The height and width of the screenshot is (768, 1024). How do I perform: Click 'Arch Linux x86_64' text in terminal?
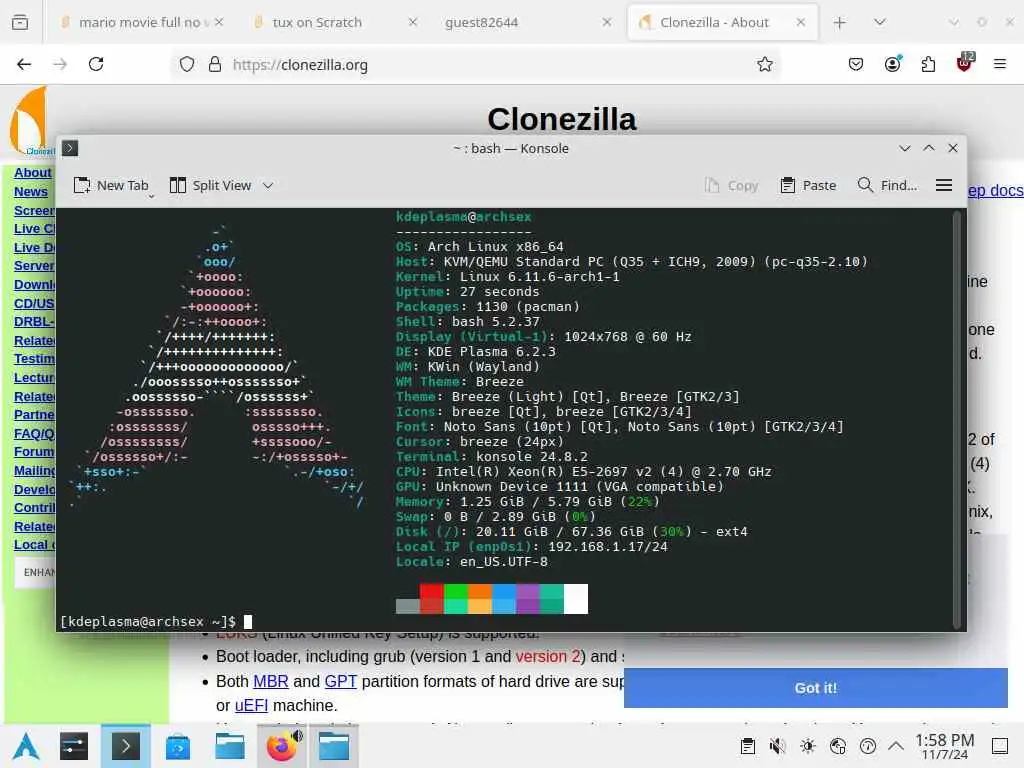click(495, 247)
